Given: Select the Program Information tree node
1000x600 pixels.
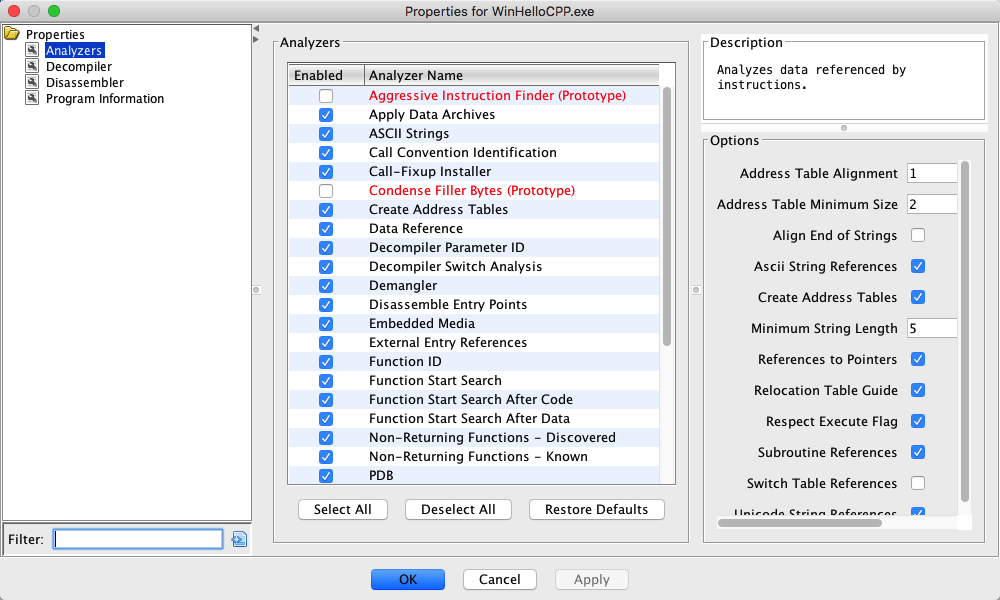Looking at the screenshot, I should pos(104,99).
